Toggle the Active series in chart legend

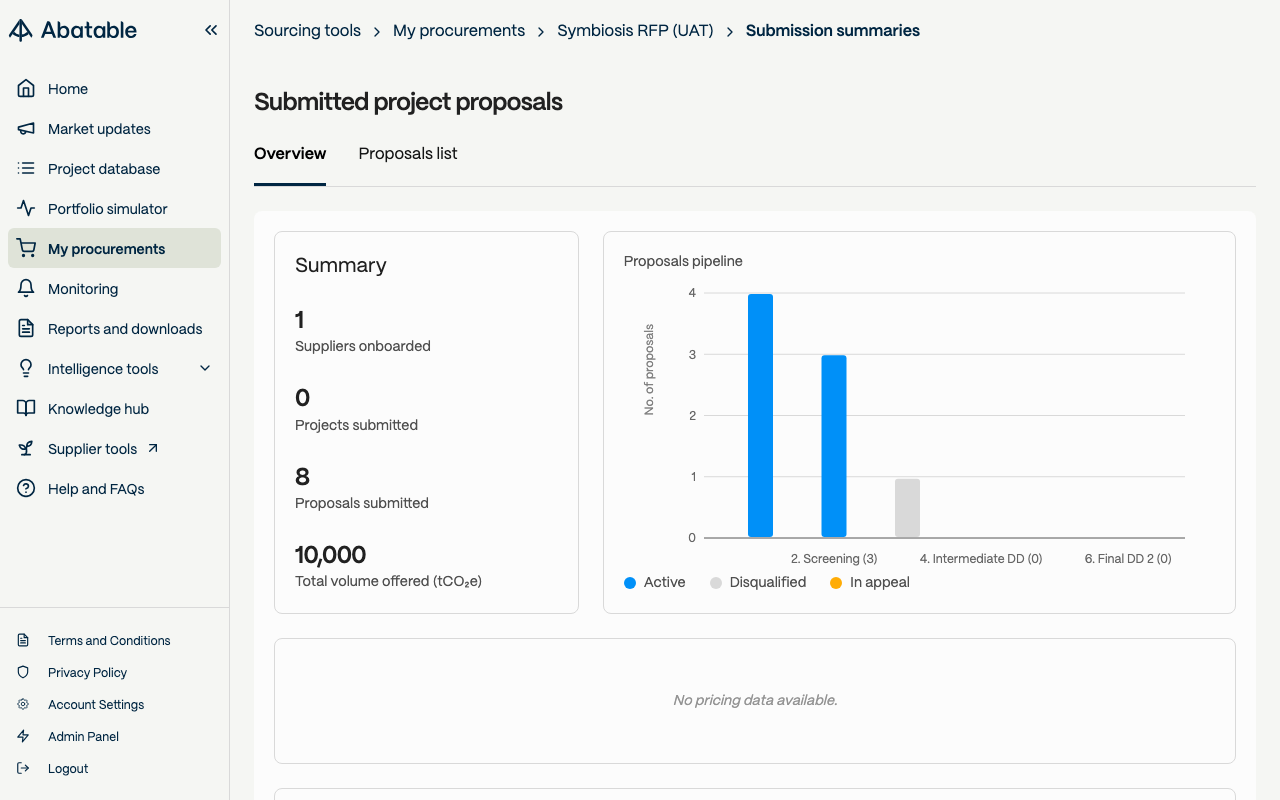click(655, 582)
